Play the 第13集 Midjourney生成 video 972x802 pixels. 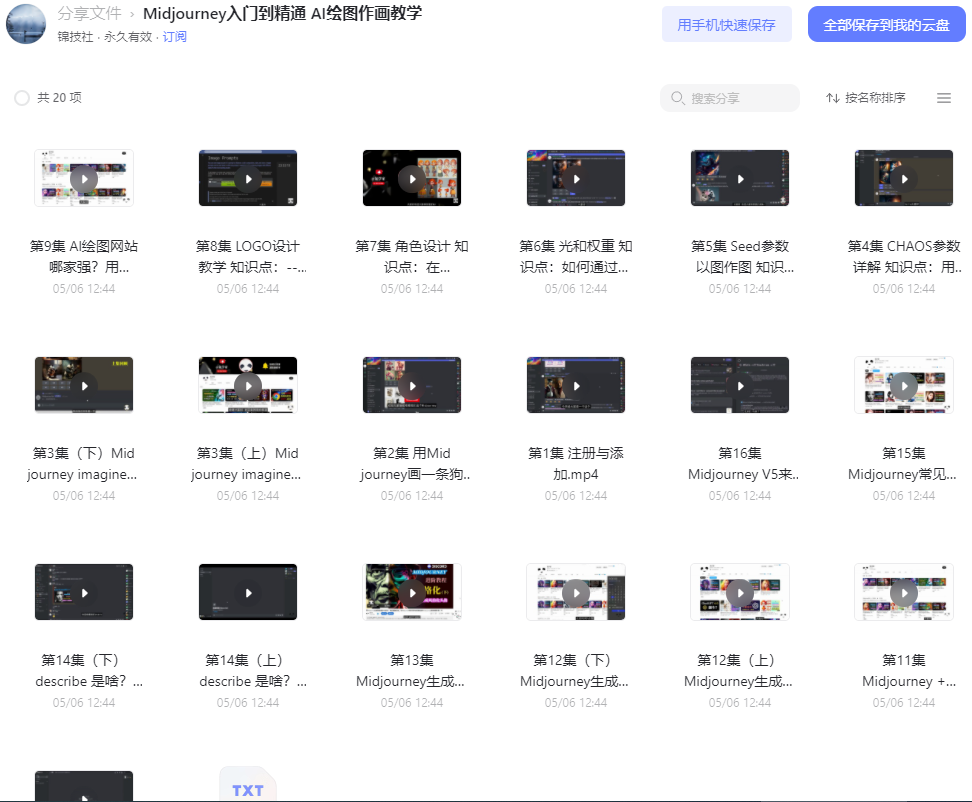(x=412, y=593)
